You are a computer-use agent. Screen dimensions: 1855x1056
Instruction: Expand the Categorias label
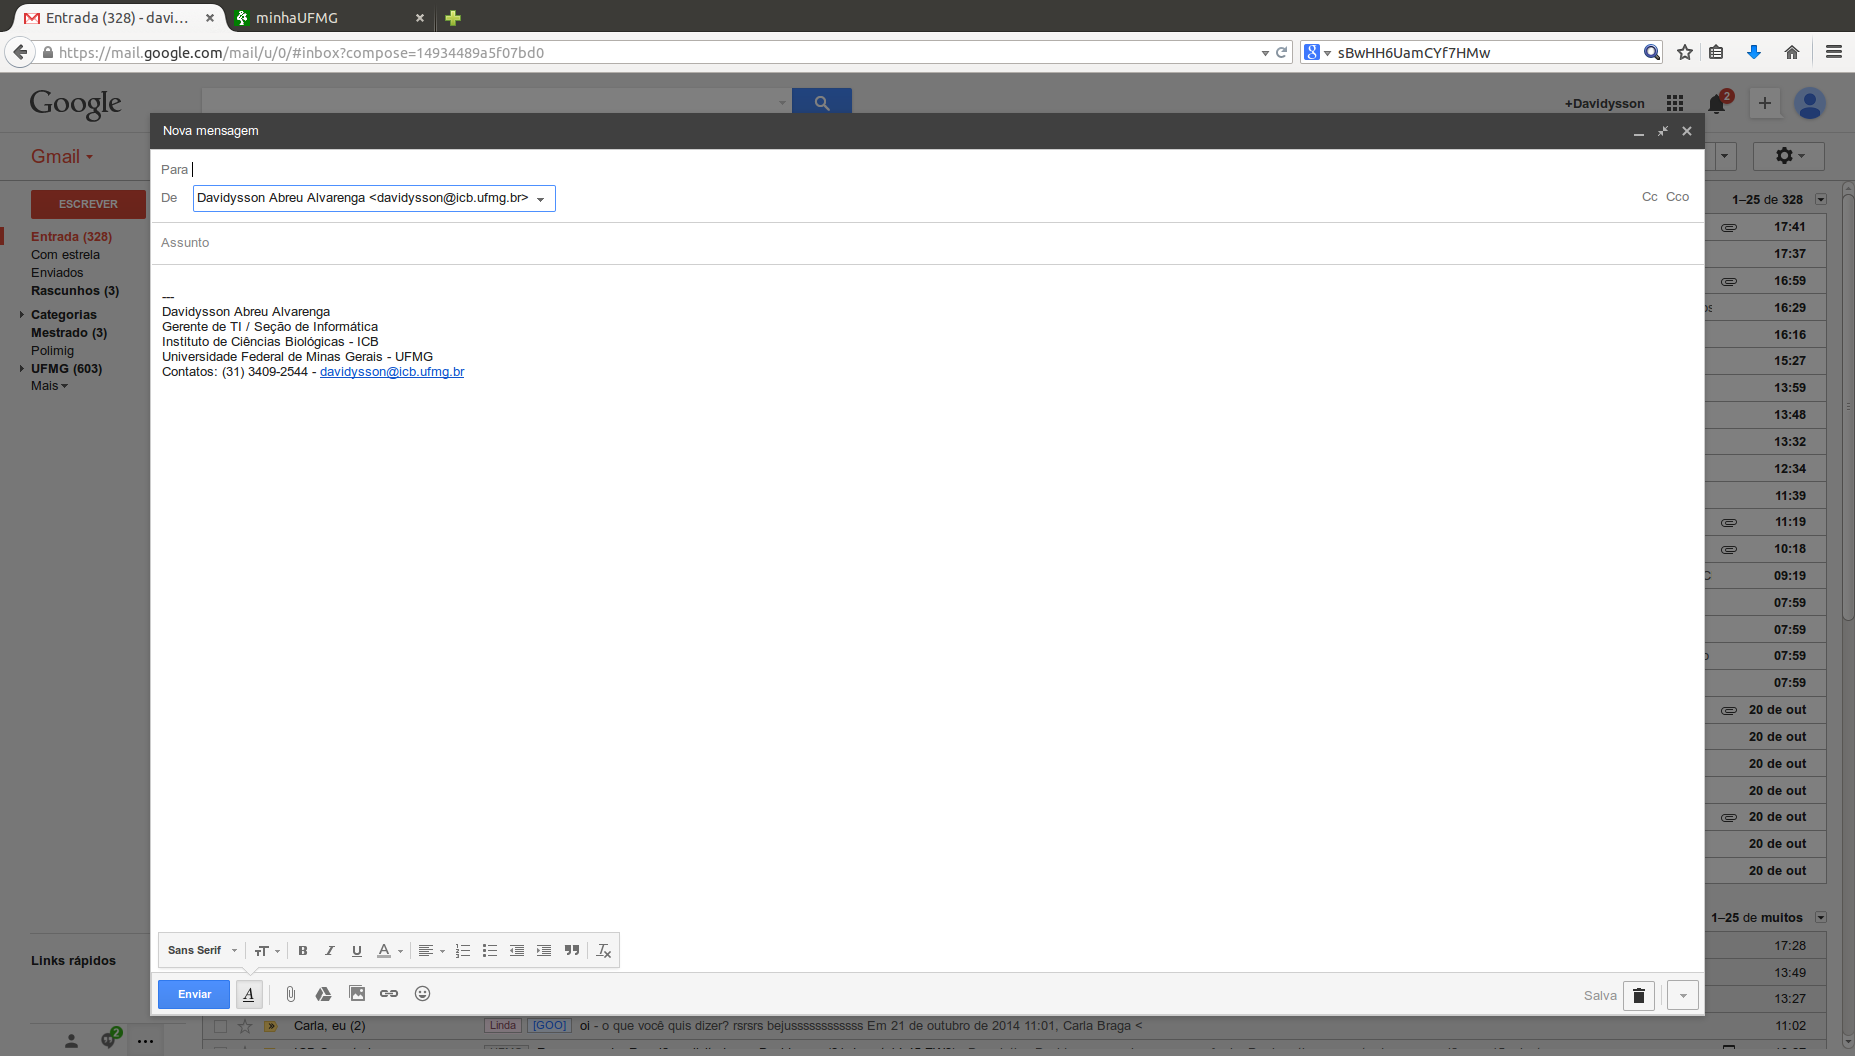pyautogui.click(x=21, y=315)
